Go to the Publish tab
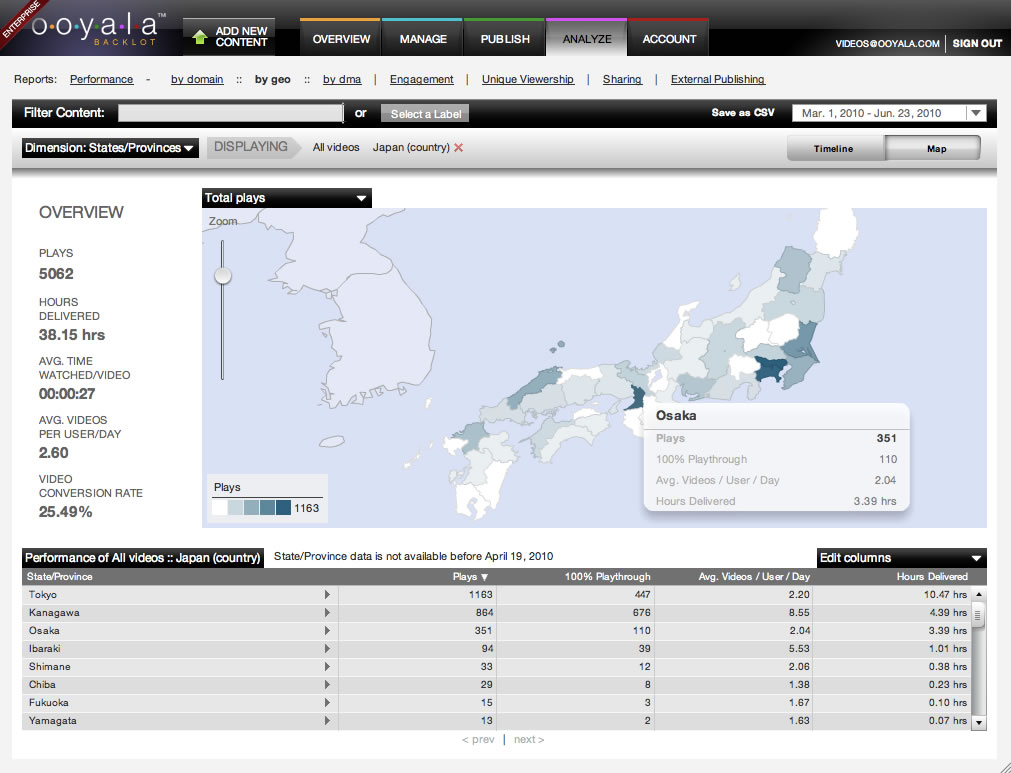1011x773 pixels. pyautogui.click(x=505, y=39)
